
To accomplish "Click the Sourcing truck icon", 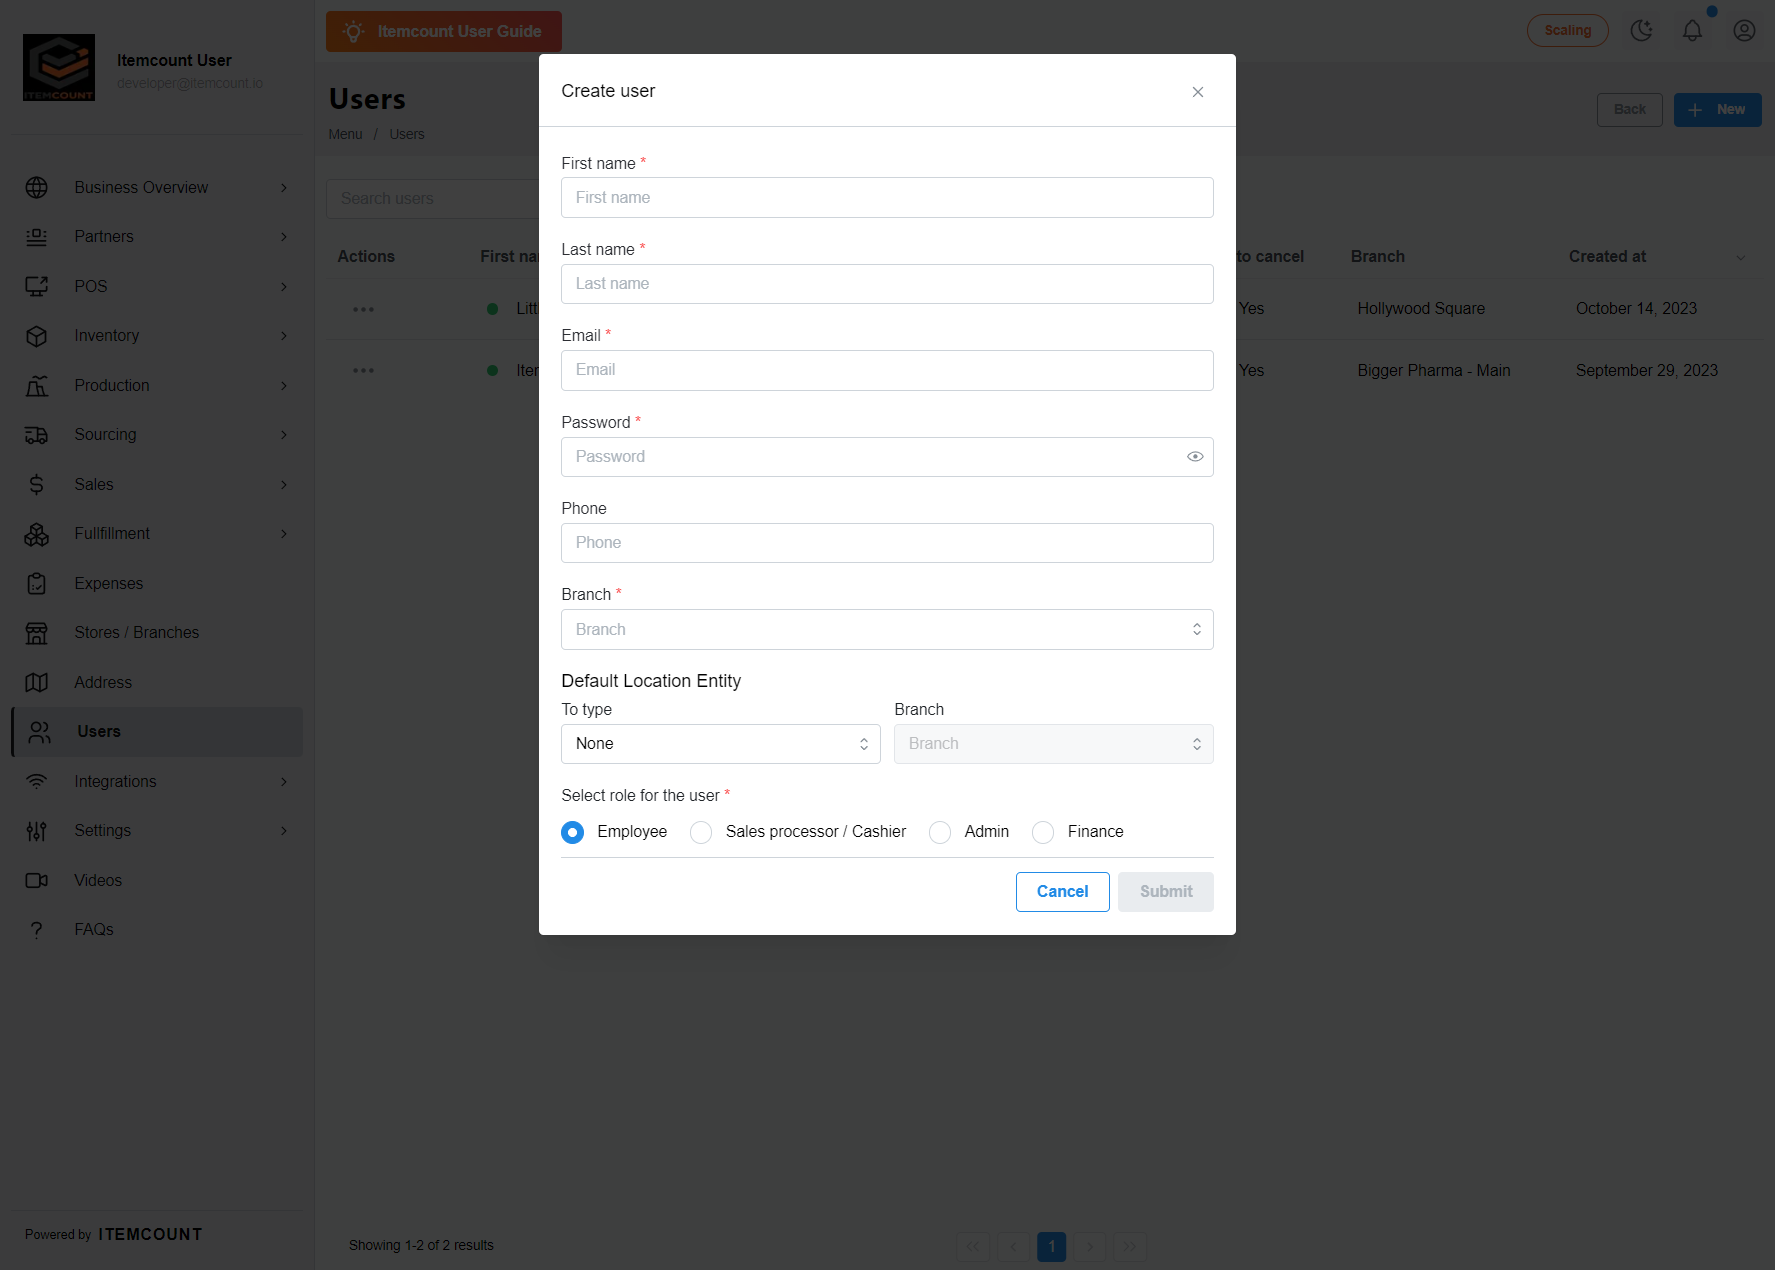I will coord(37,435).
